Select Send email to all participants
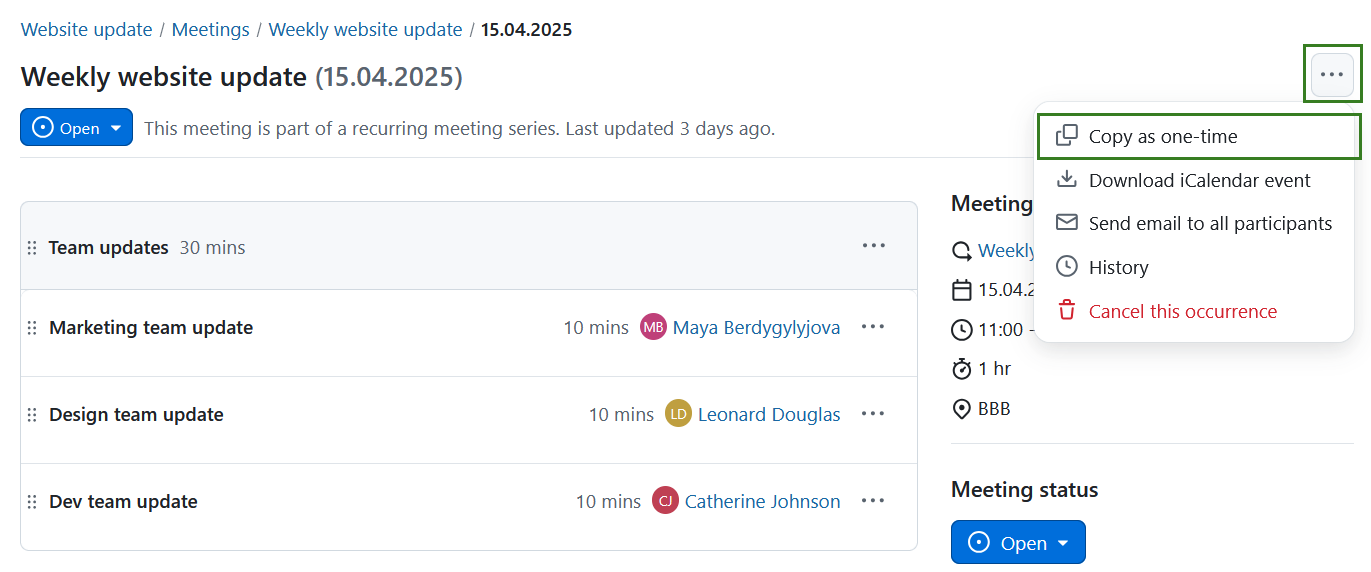The width and height of the screenshot is (1371, 572). tap(1210, 224)
